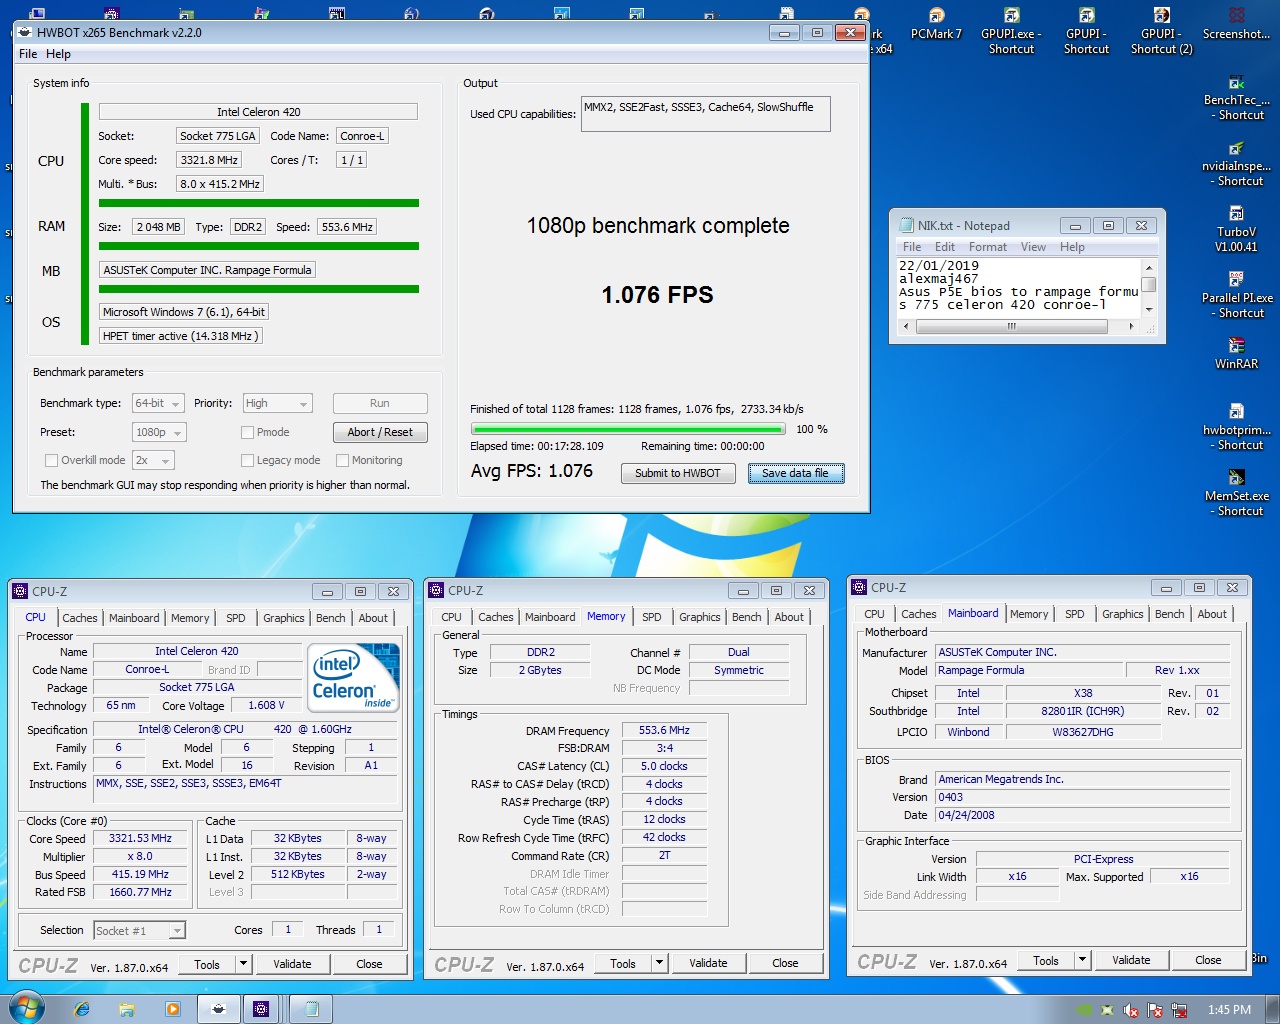Open the BenchTec shortcut on the desktop
Image resolution: width=1280 pixels, height=1024 pixels.
point(1236,98)
